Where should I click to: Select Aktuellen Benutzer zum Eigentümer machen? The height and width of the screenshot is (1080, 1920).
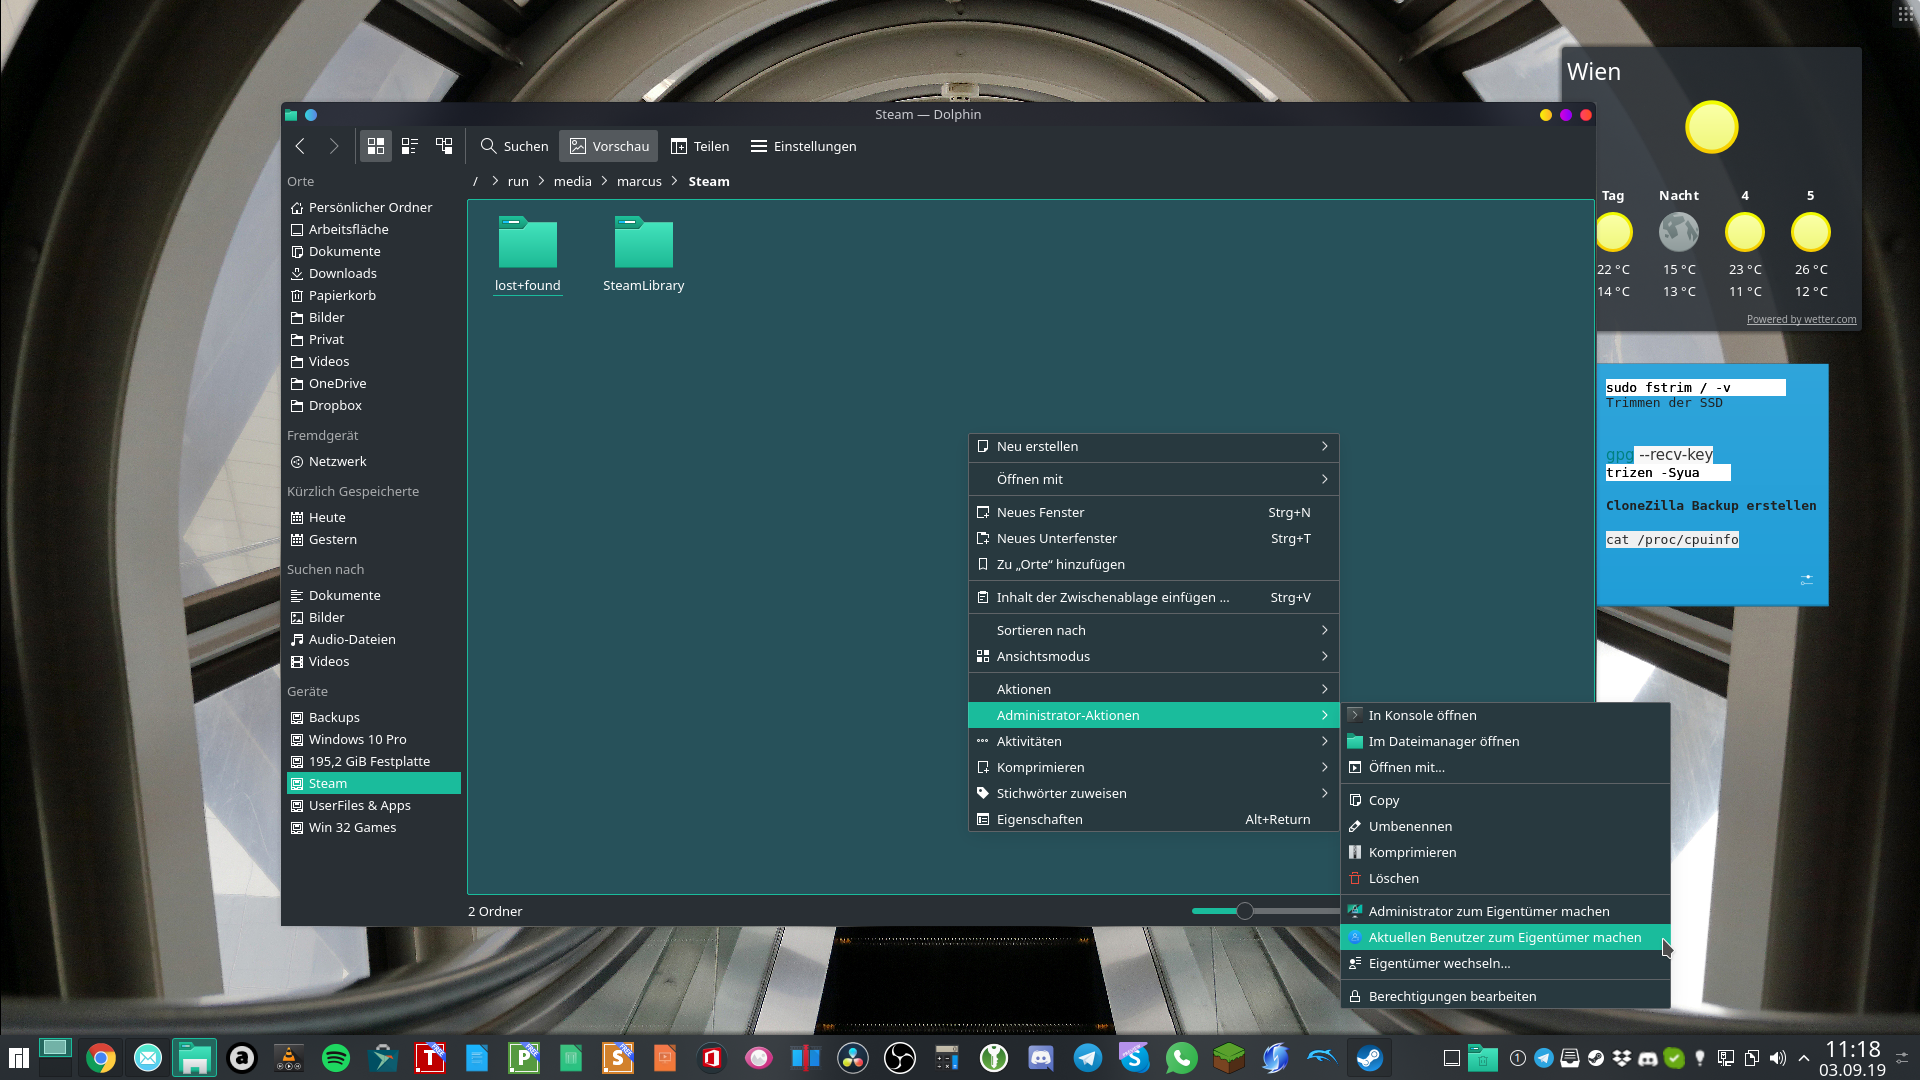[x=1504, y=937]
